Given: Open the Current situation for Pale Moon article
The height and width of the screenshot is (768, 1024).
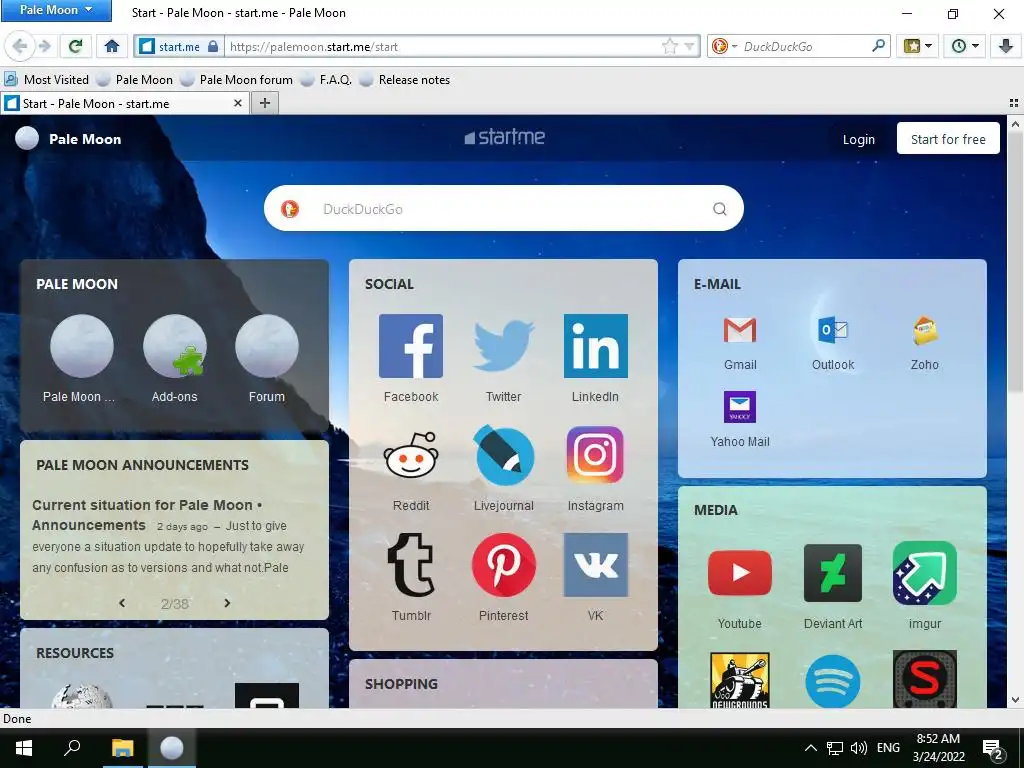Looking at the screenshot, I should coord(147,515).
